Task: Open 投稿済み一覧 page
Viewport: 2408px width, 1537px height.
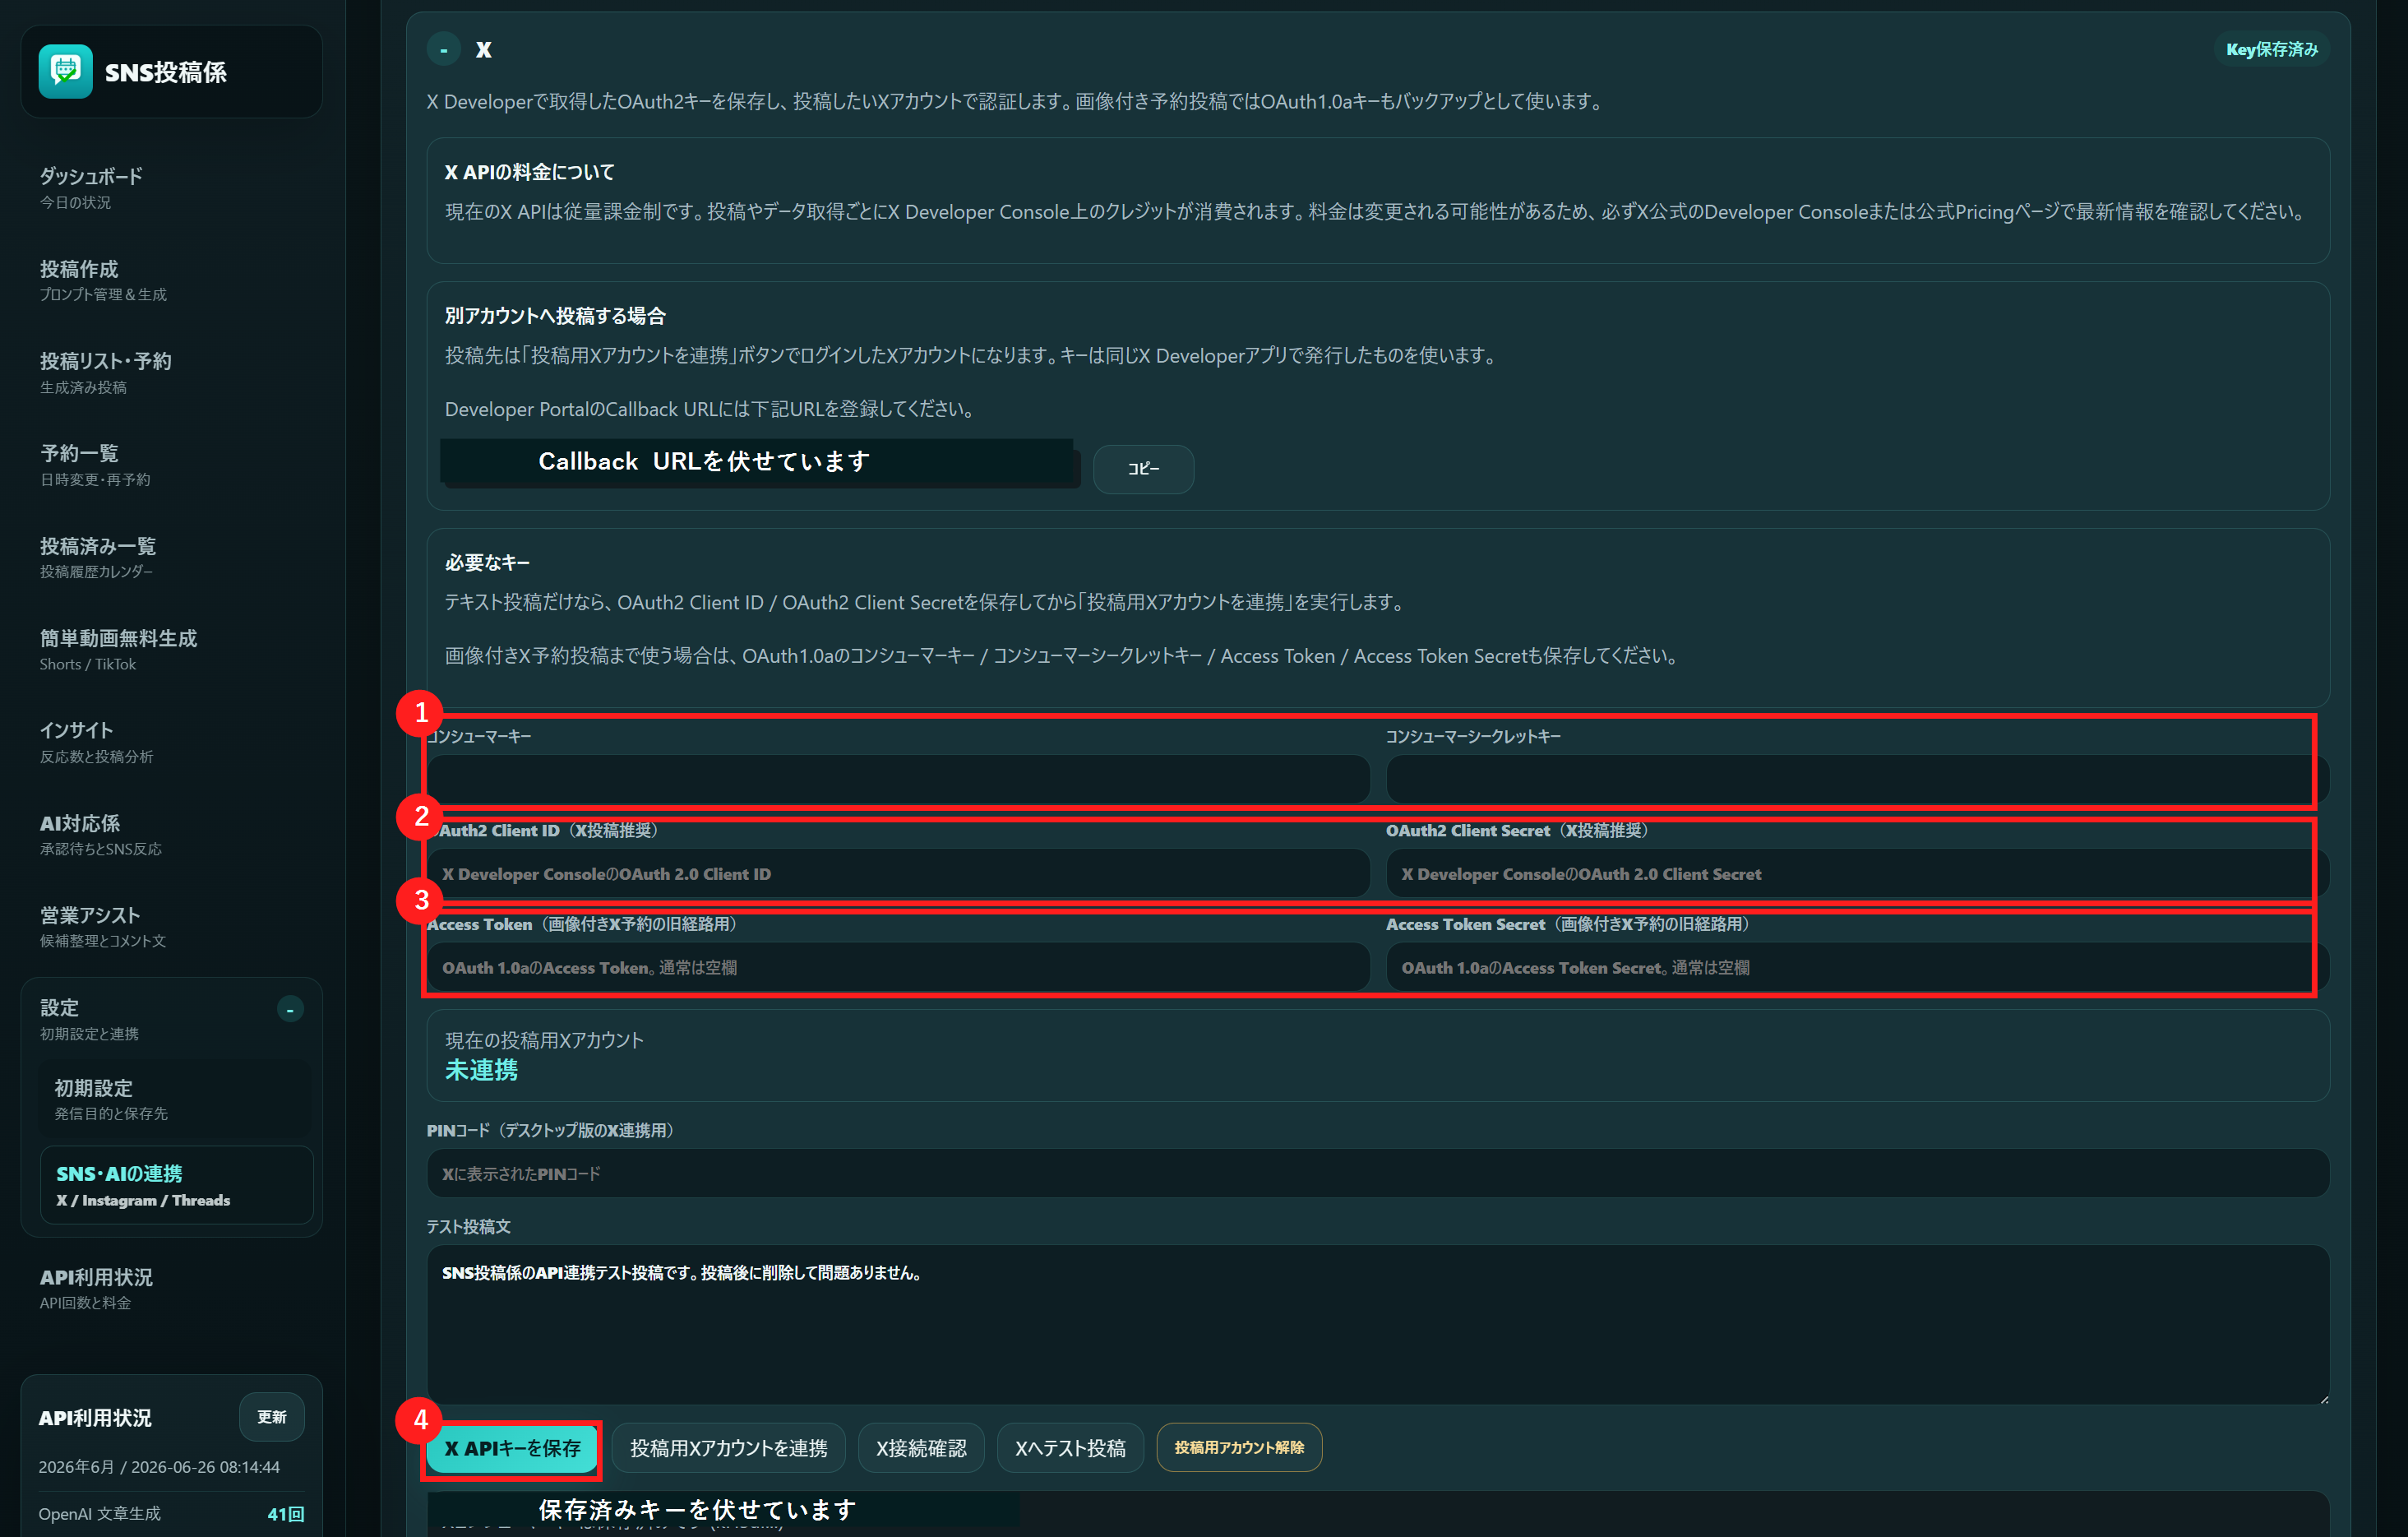Action: coord(171,557)
